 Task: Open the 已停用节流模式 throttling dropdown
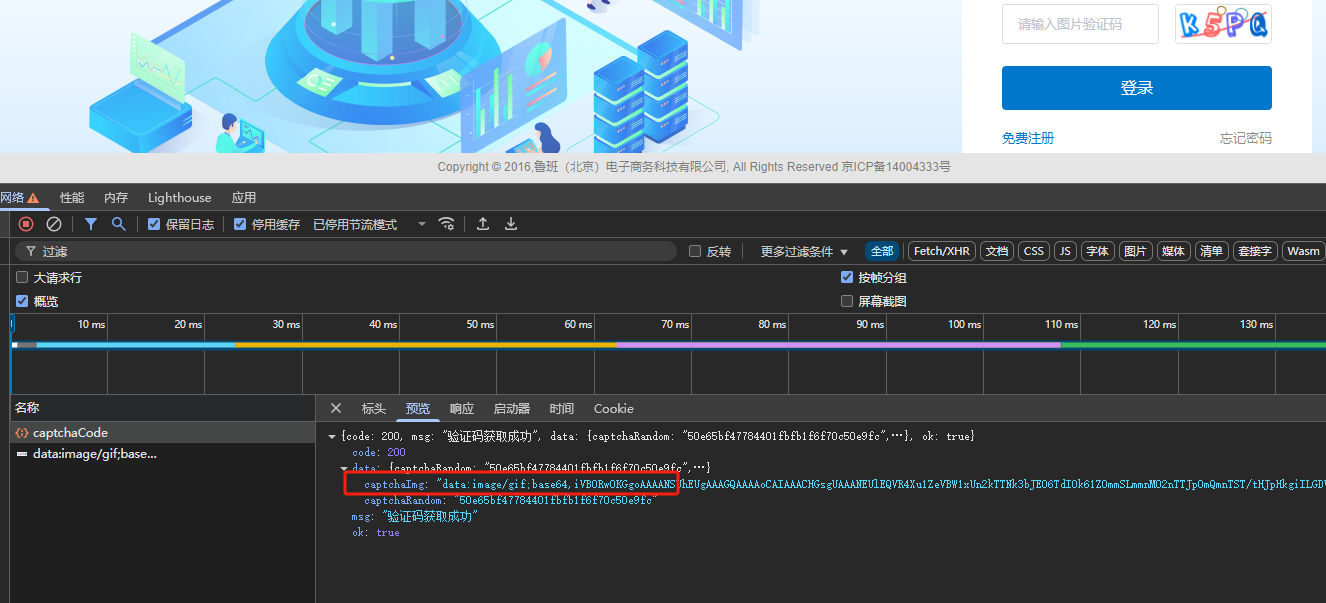369,224
